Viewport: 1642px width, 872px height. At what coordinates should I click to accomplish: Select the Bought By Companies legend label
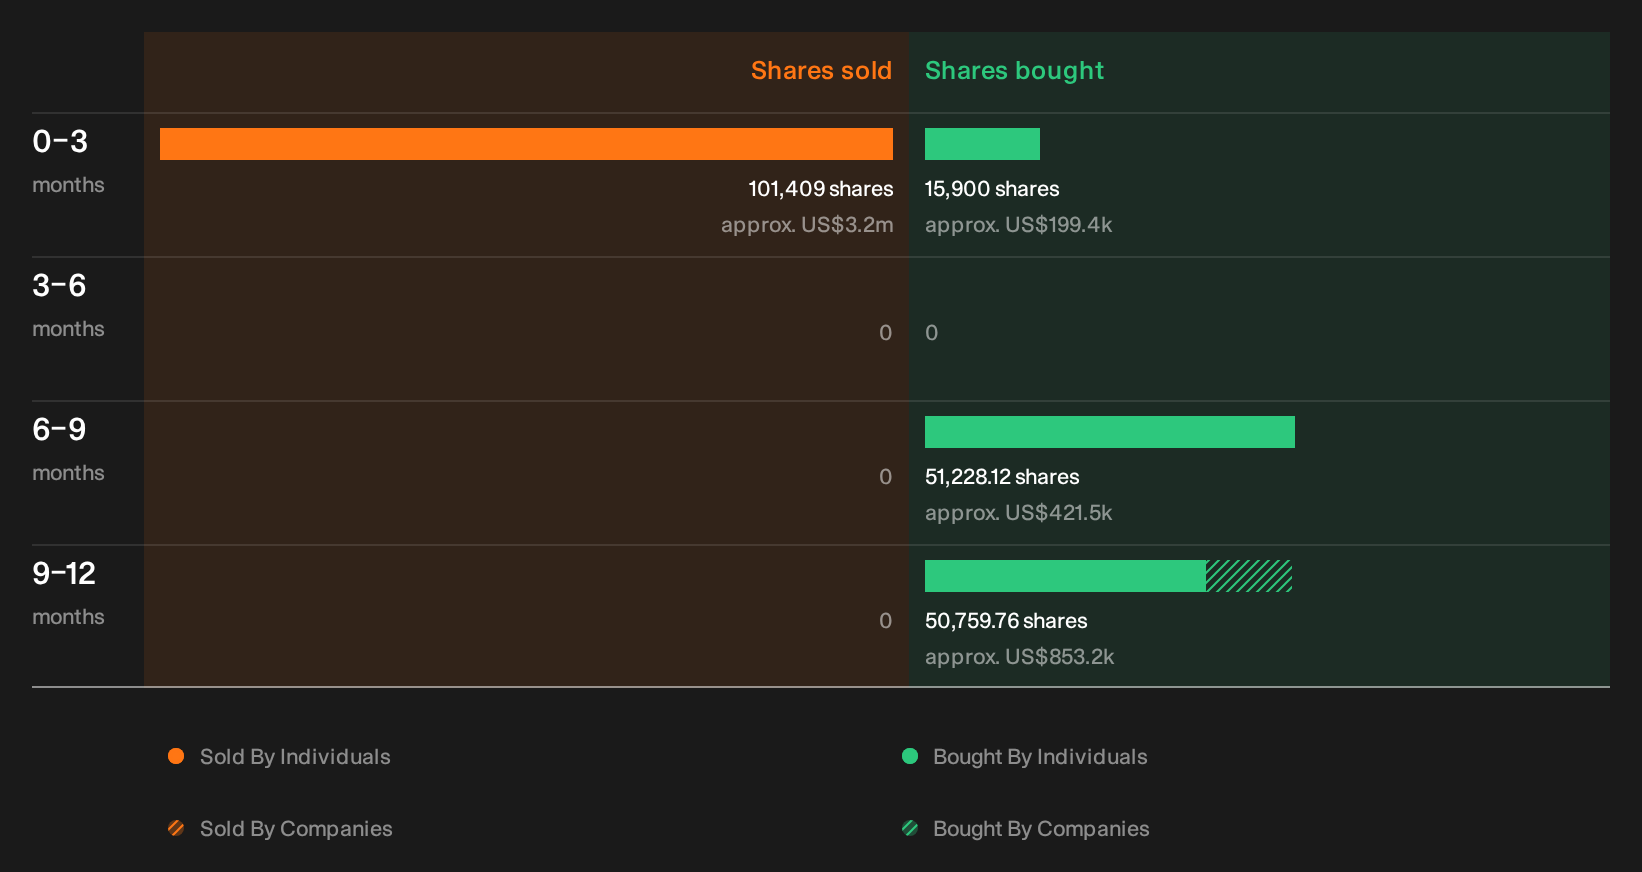point(1041,829)
